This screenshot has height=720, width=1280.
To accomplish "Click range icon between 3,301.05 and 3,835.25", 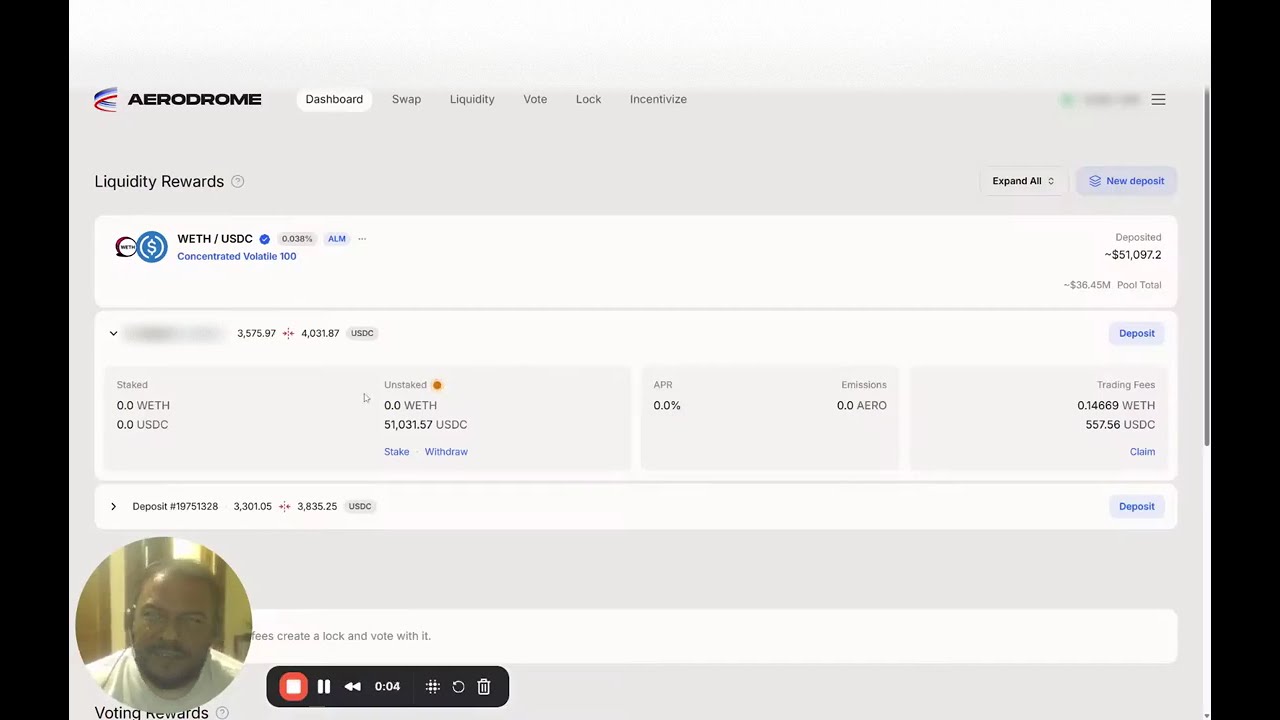I will click(284, 506).
